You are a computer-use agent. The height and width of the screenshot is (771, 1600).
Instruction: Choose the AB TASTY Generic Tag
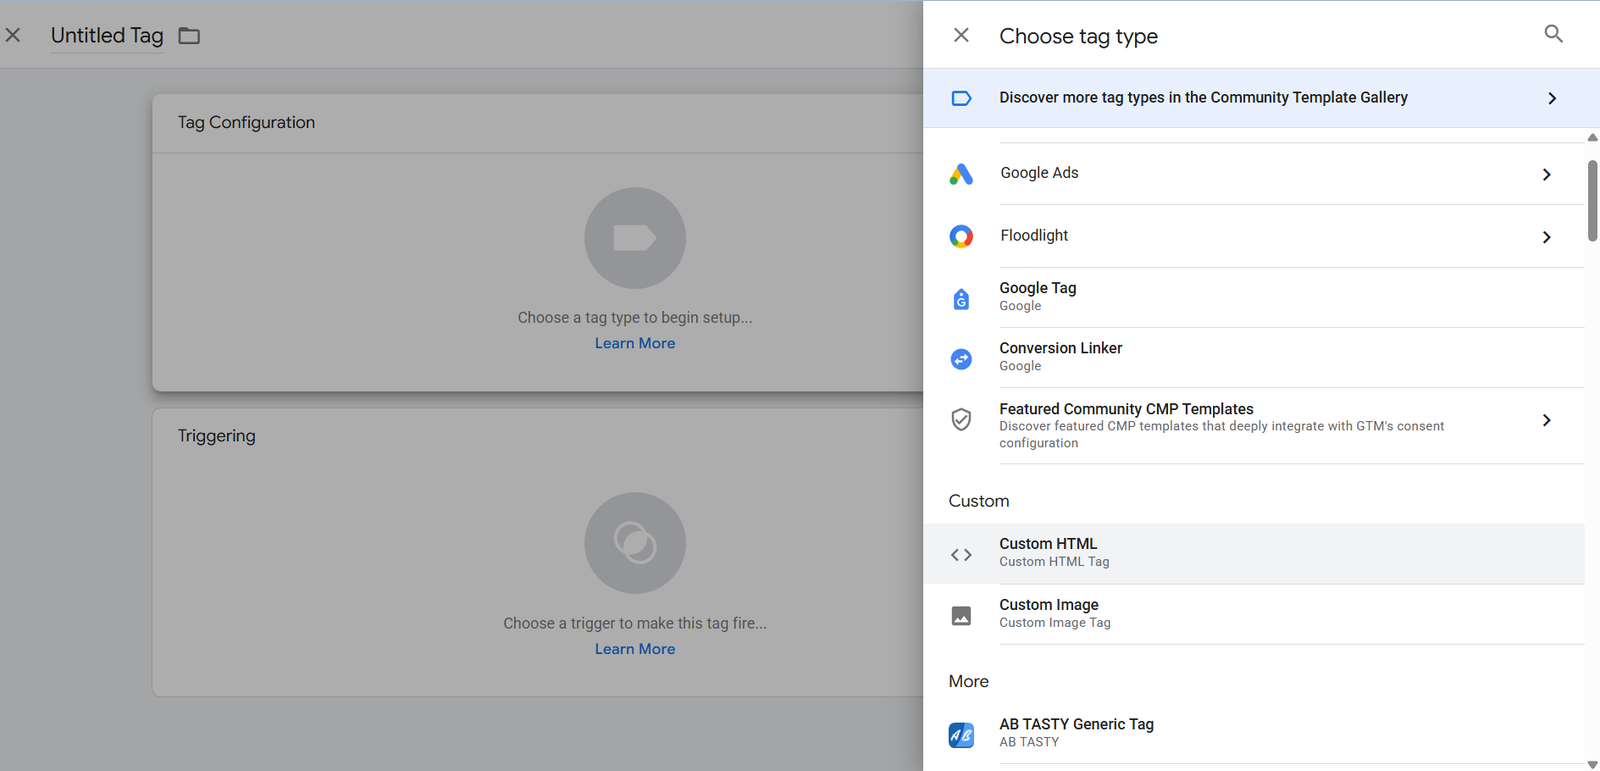(x=1254, y=734)
